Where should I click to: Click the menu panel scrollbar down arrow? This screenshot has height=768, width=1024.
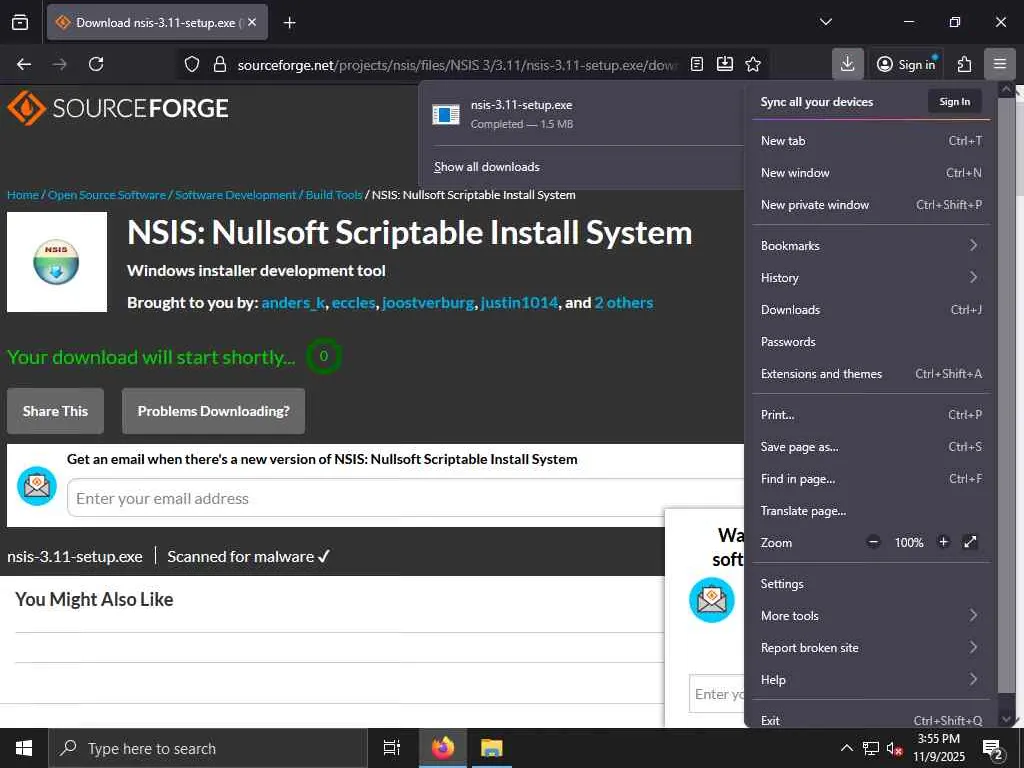tap(1006, 719)
